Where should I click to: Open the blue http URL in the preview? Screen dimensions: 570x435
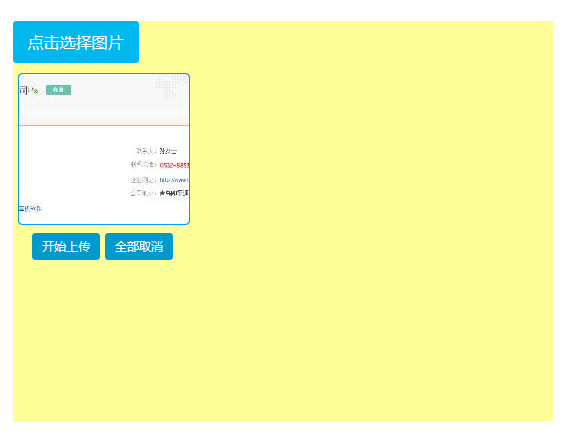click(174, 180)
